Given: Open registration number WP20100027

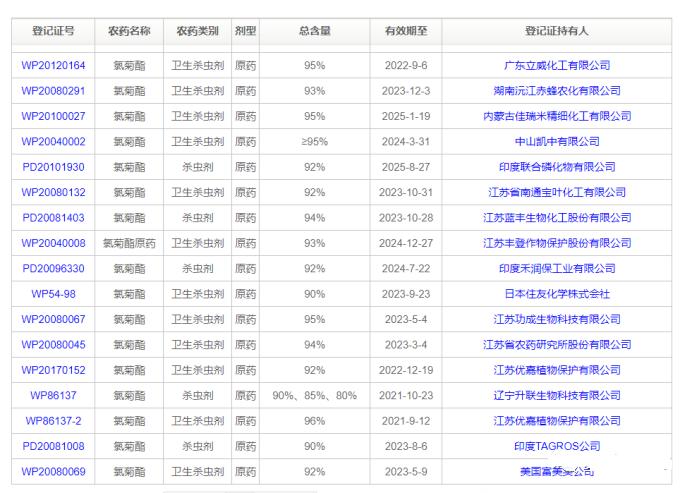Looking at the screenshot, I should pos(53,116).
